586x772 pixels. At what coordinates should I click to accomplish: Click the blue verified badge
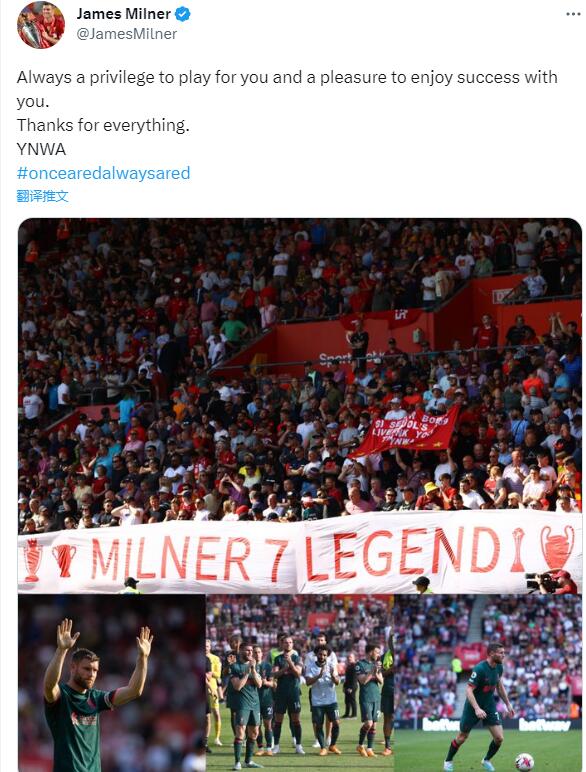click(x=183, y=14)
